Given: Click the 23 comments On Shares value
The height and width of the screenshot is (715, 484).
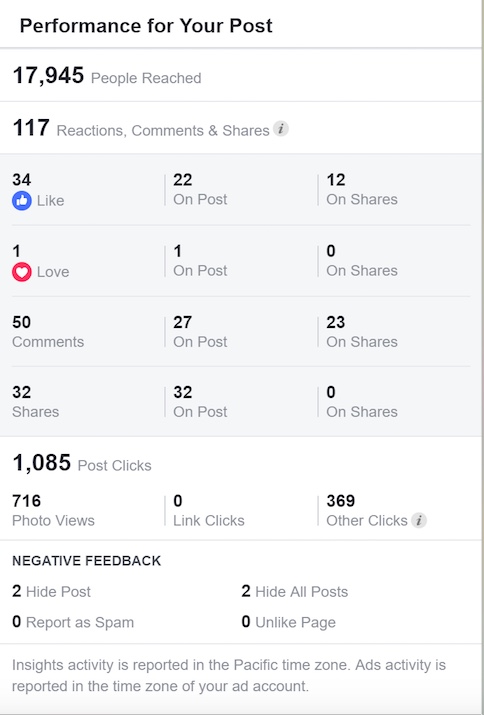Looking at the screenshot, I should point(336,322).
